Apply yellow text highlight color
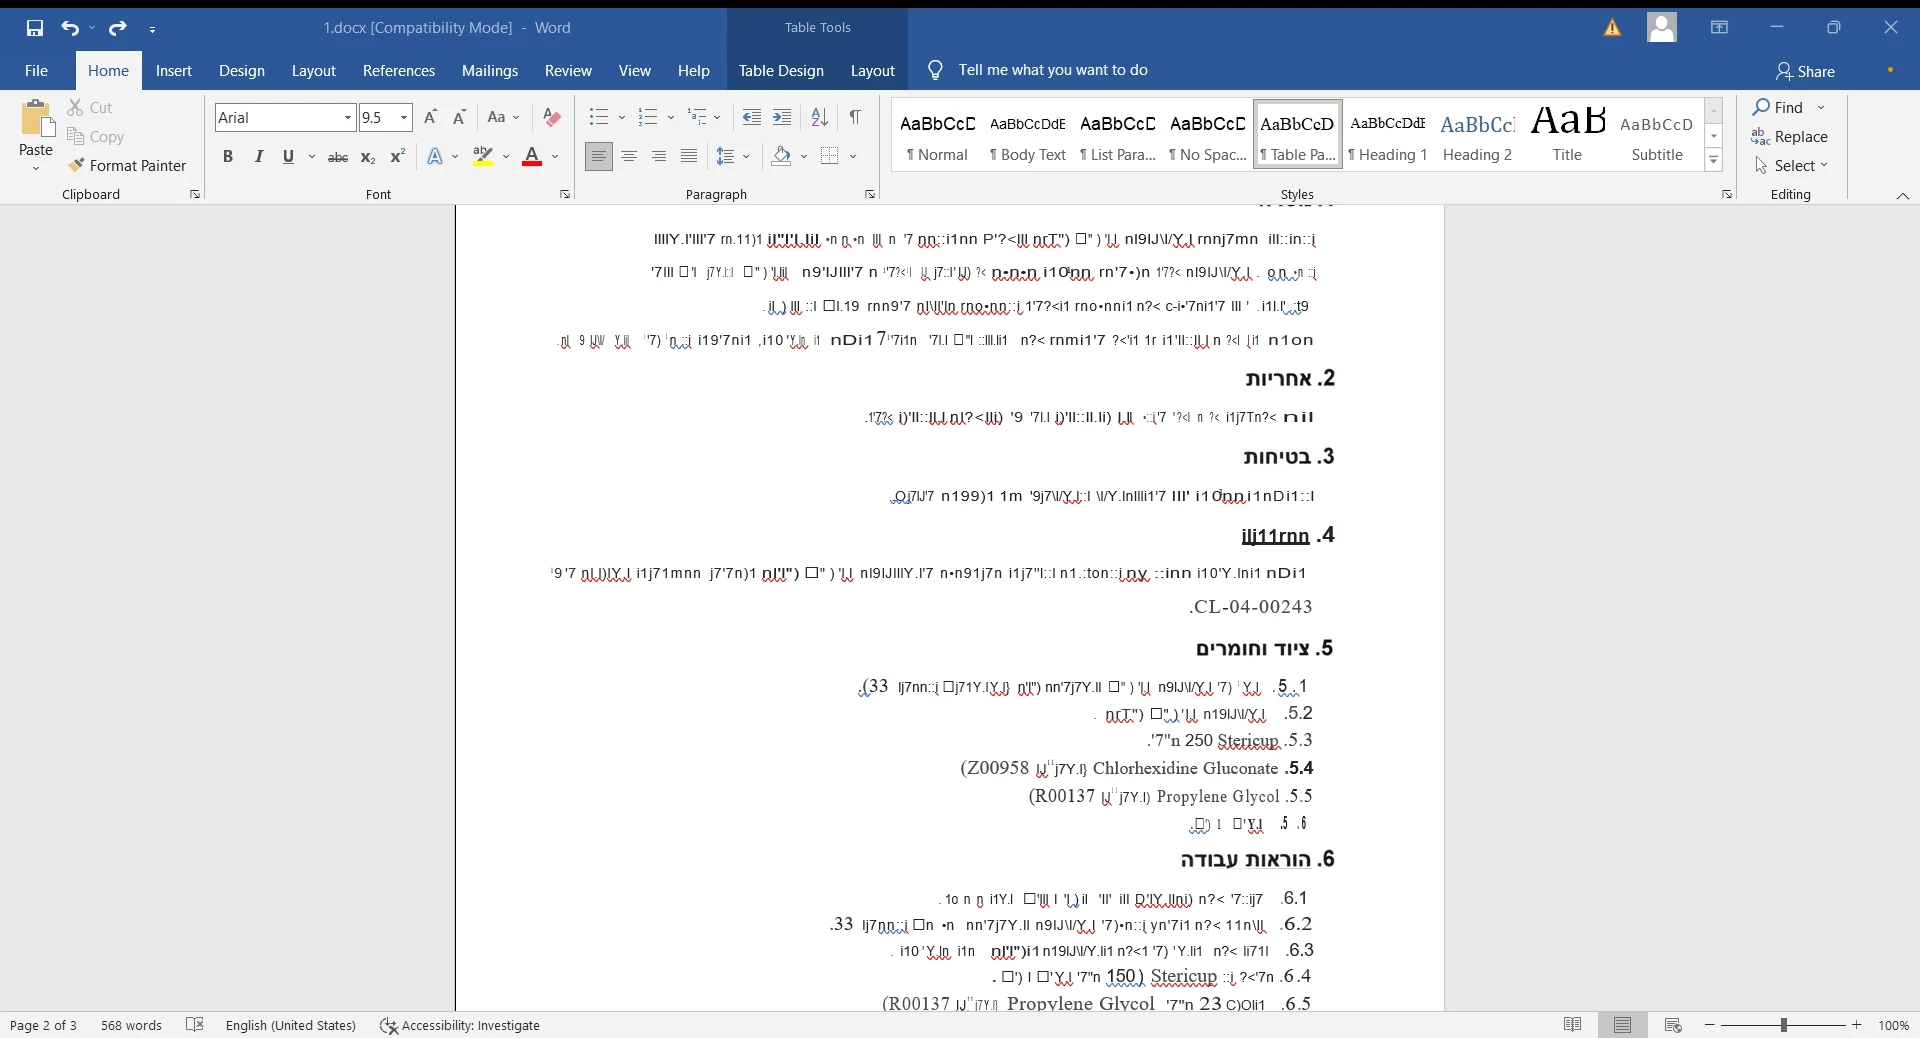 (483, 157)
